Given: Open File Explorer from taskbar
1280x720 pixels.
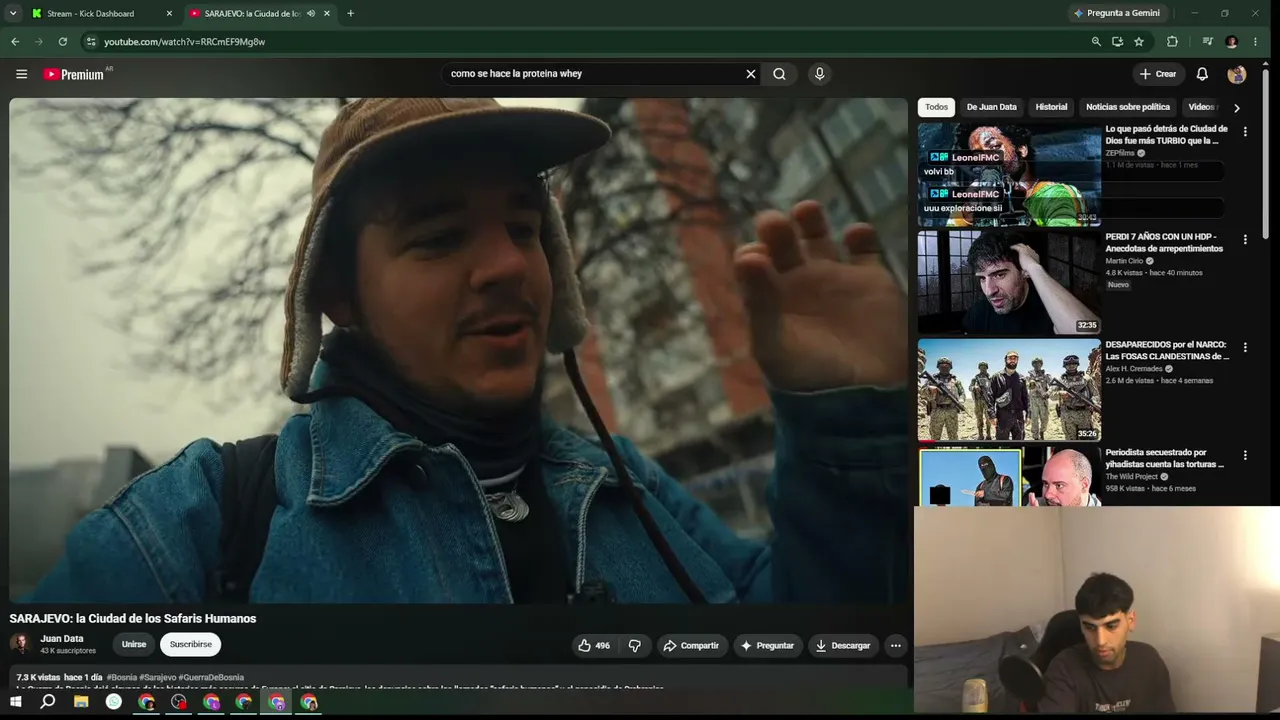Looking at the screenshot, I should pos(81,702).
